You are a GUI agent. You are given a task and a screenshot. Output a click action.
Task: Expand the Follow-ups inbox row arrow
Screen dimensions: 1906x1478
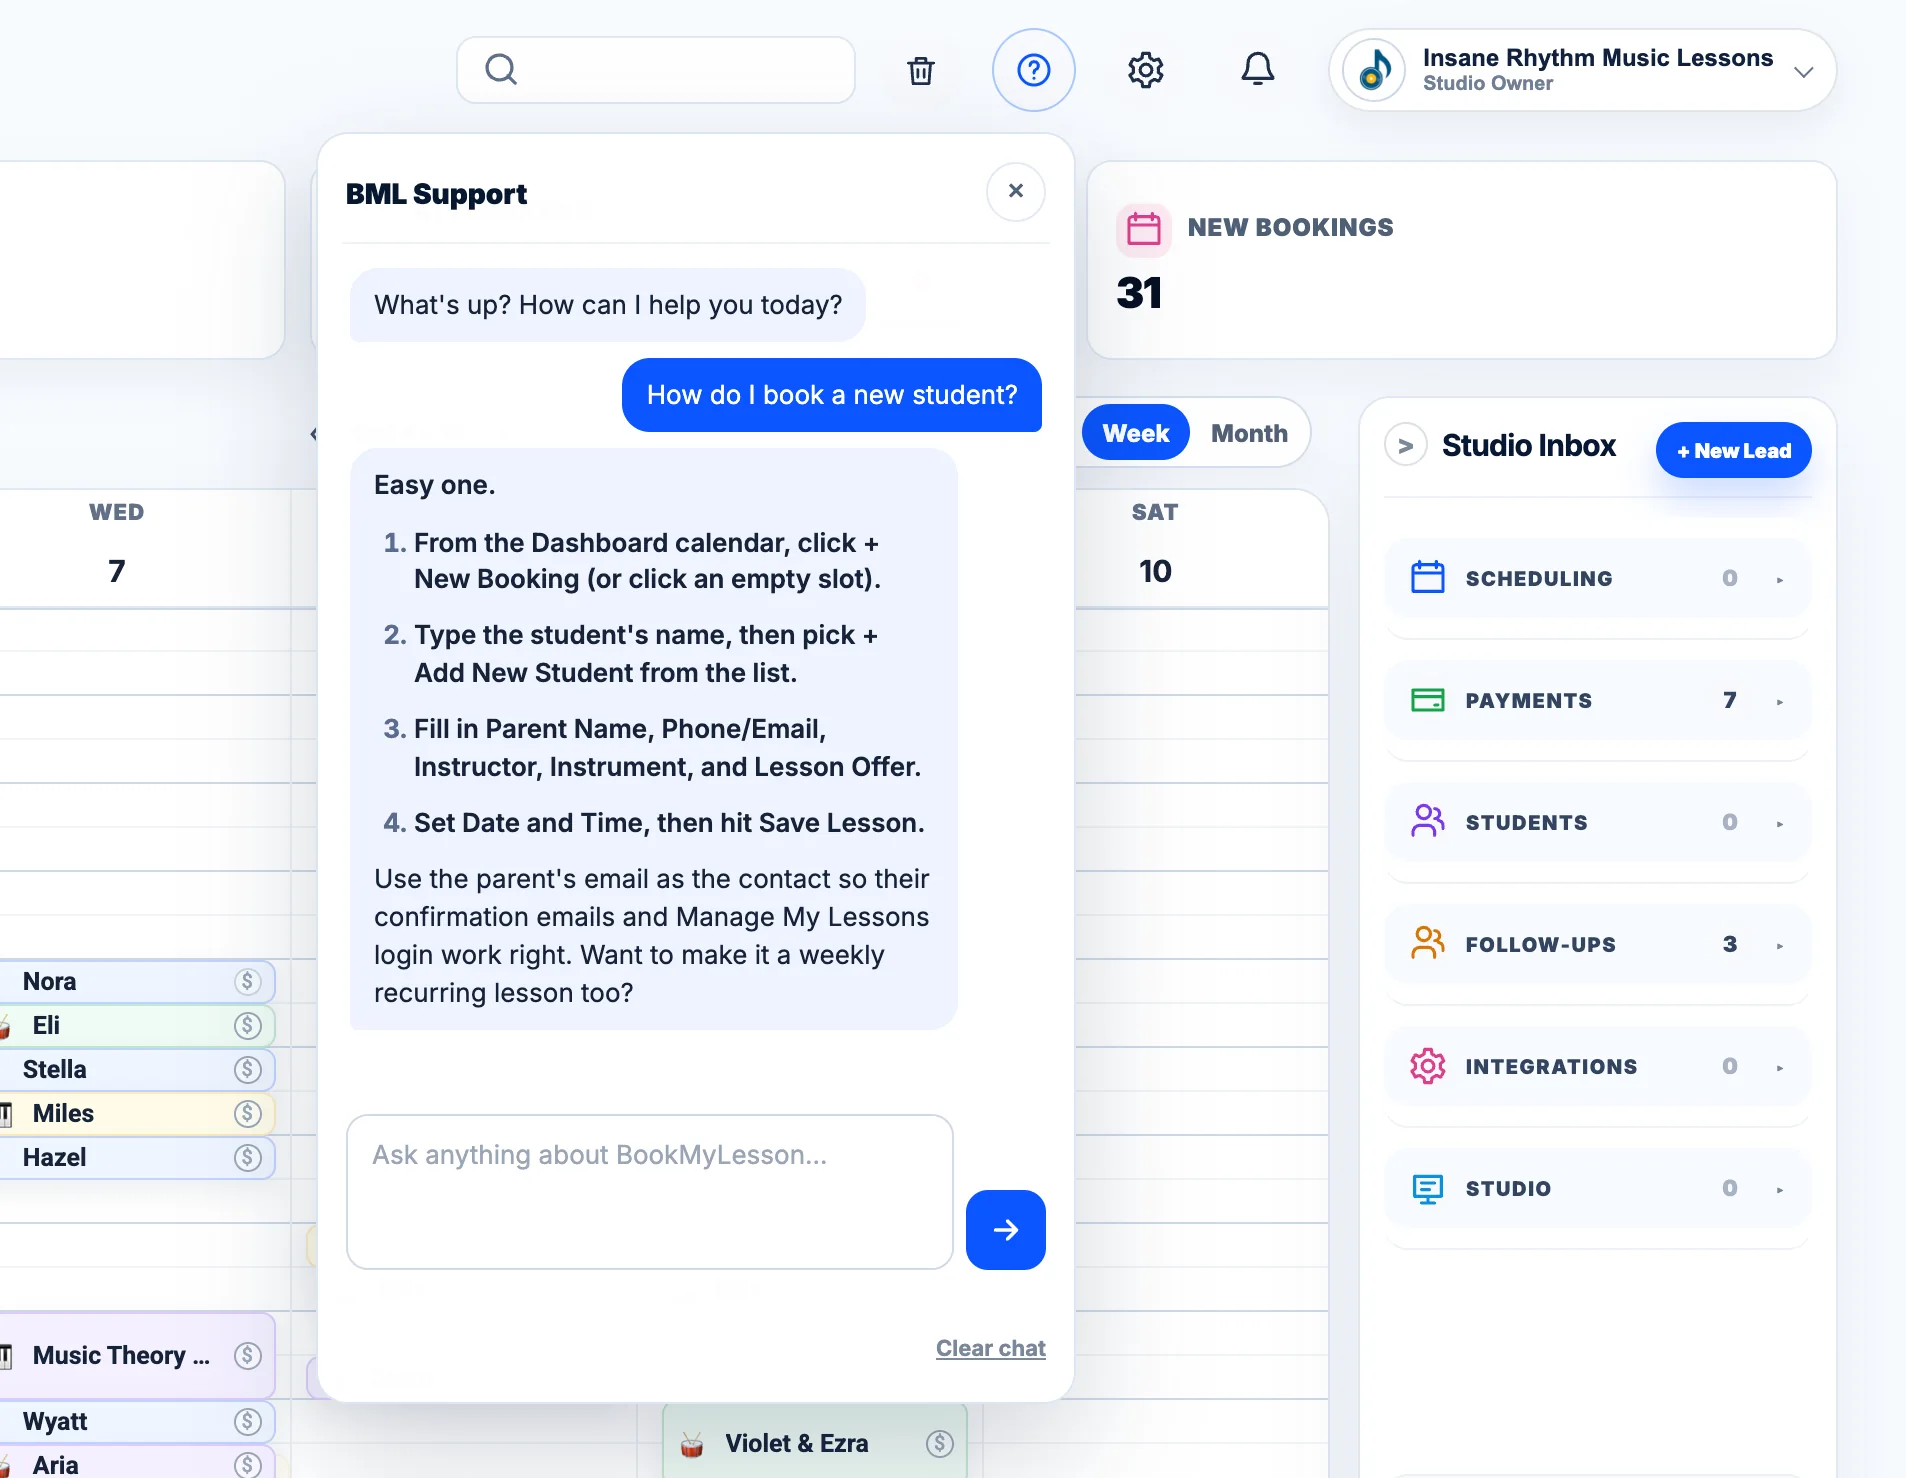(1780, 946)
